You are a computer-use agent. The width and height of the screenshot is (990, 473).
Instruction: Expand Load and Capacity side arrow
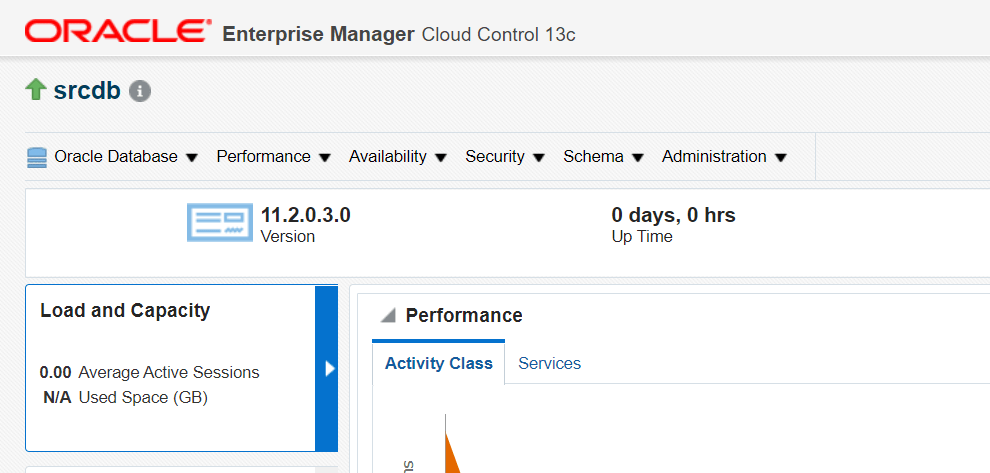[328, 368]
